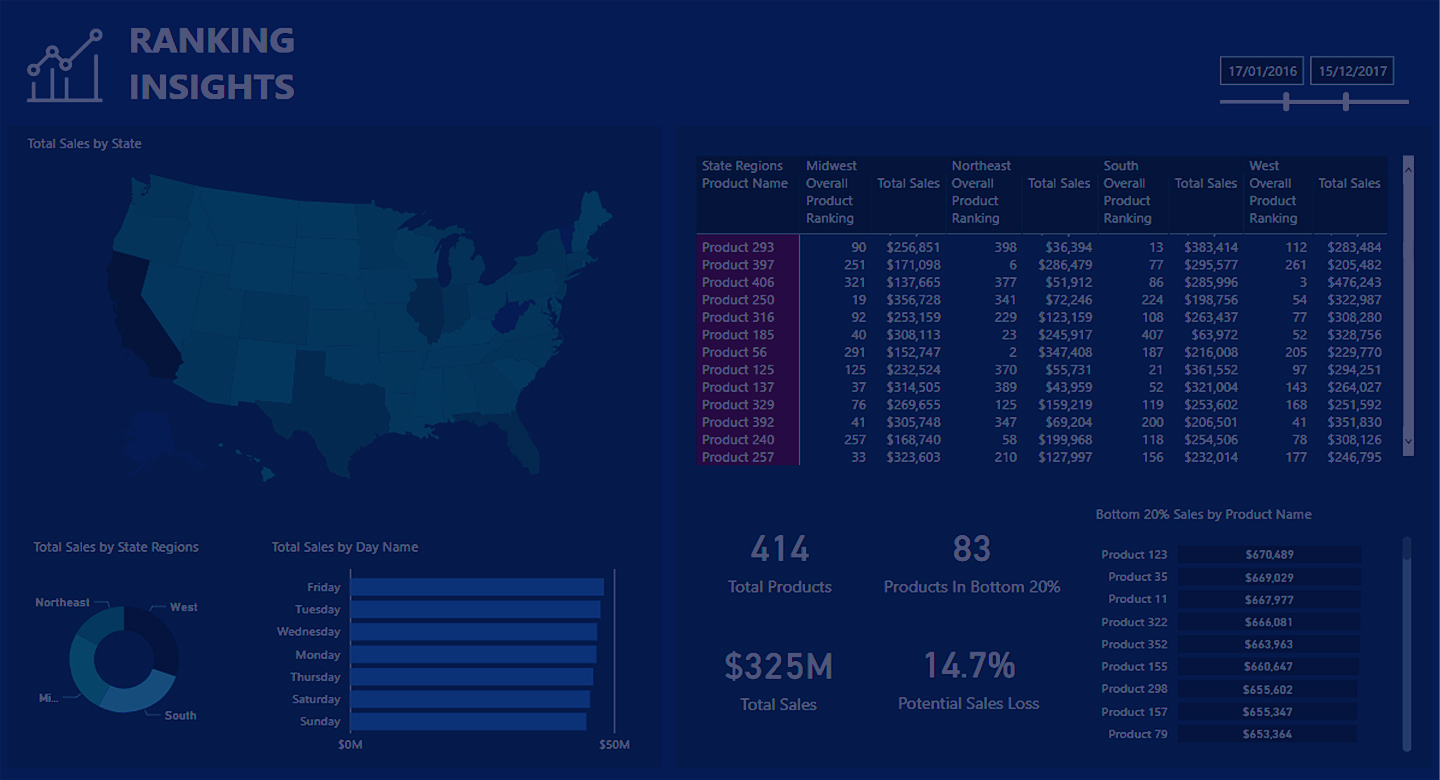1440x780 pixels.
Task: Select the Product 392 row label
Action: click(x=738, y=422)
